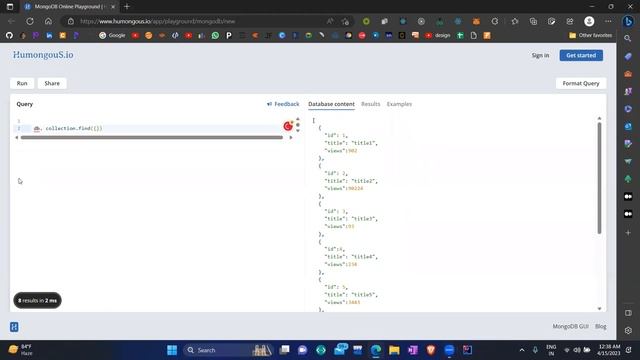This screenshot has width=640, height=360.
Task: Click the database content vertical scrollbar
Action: tap(599, 178)
